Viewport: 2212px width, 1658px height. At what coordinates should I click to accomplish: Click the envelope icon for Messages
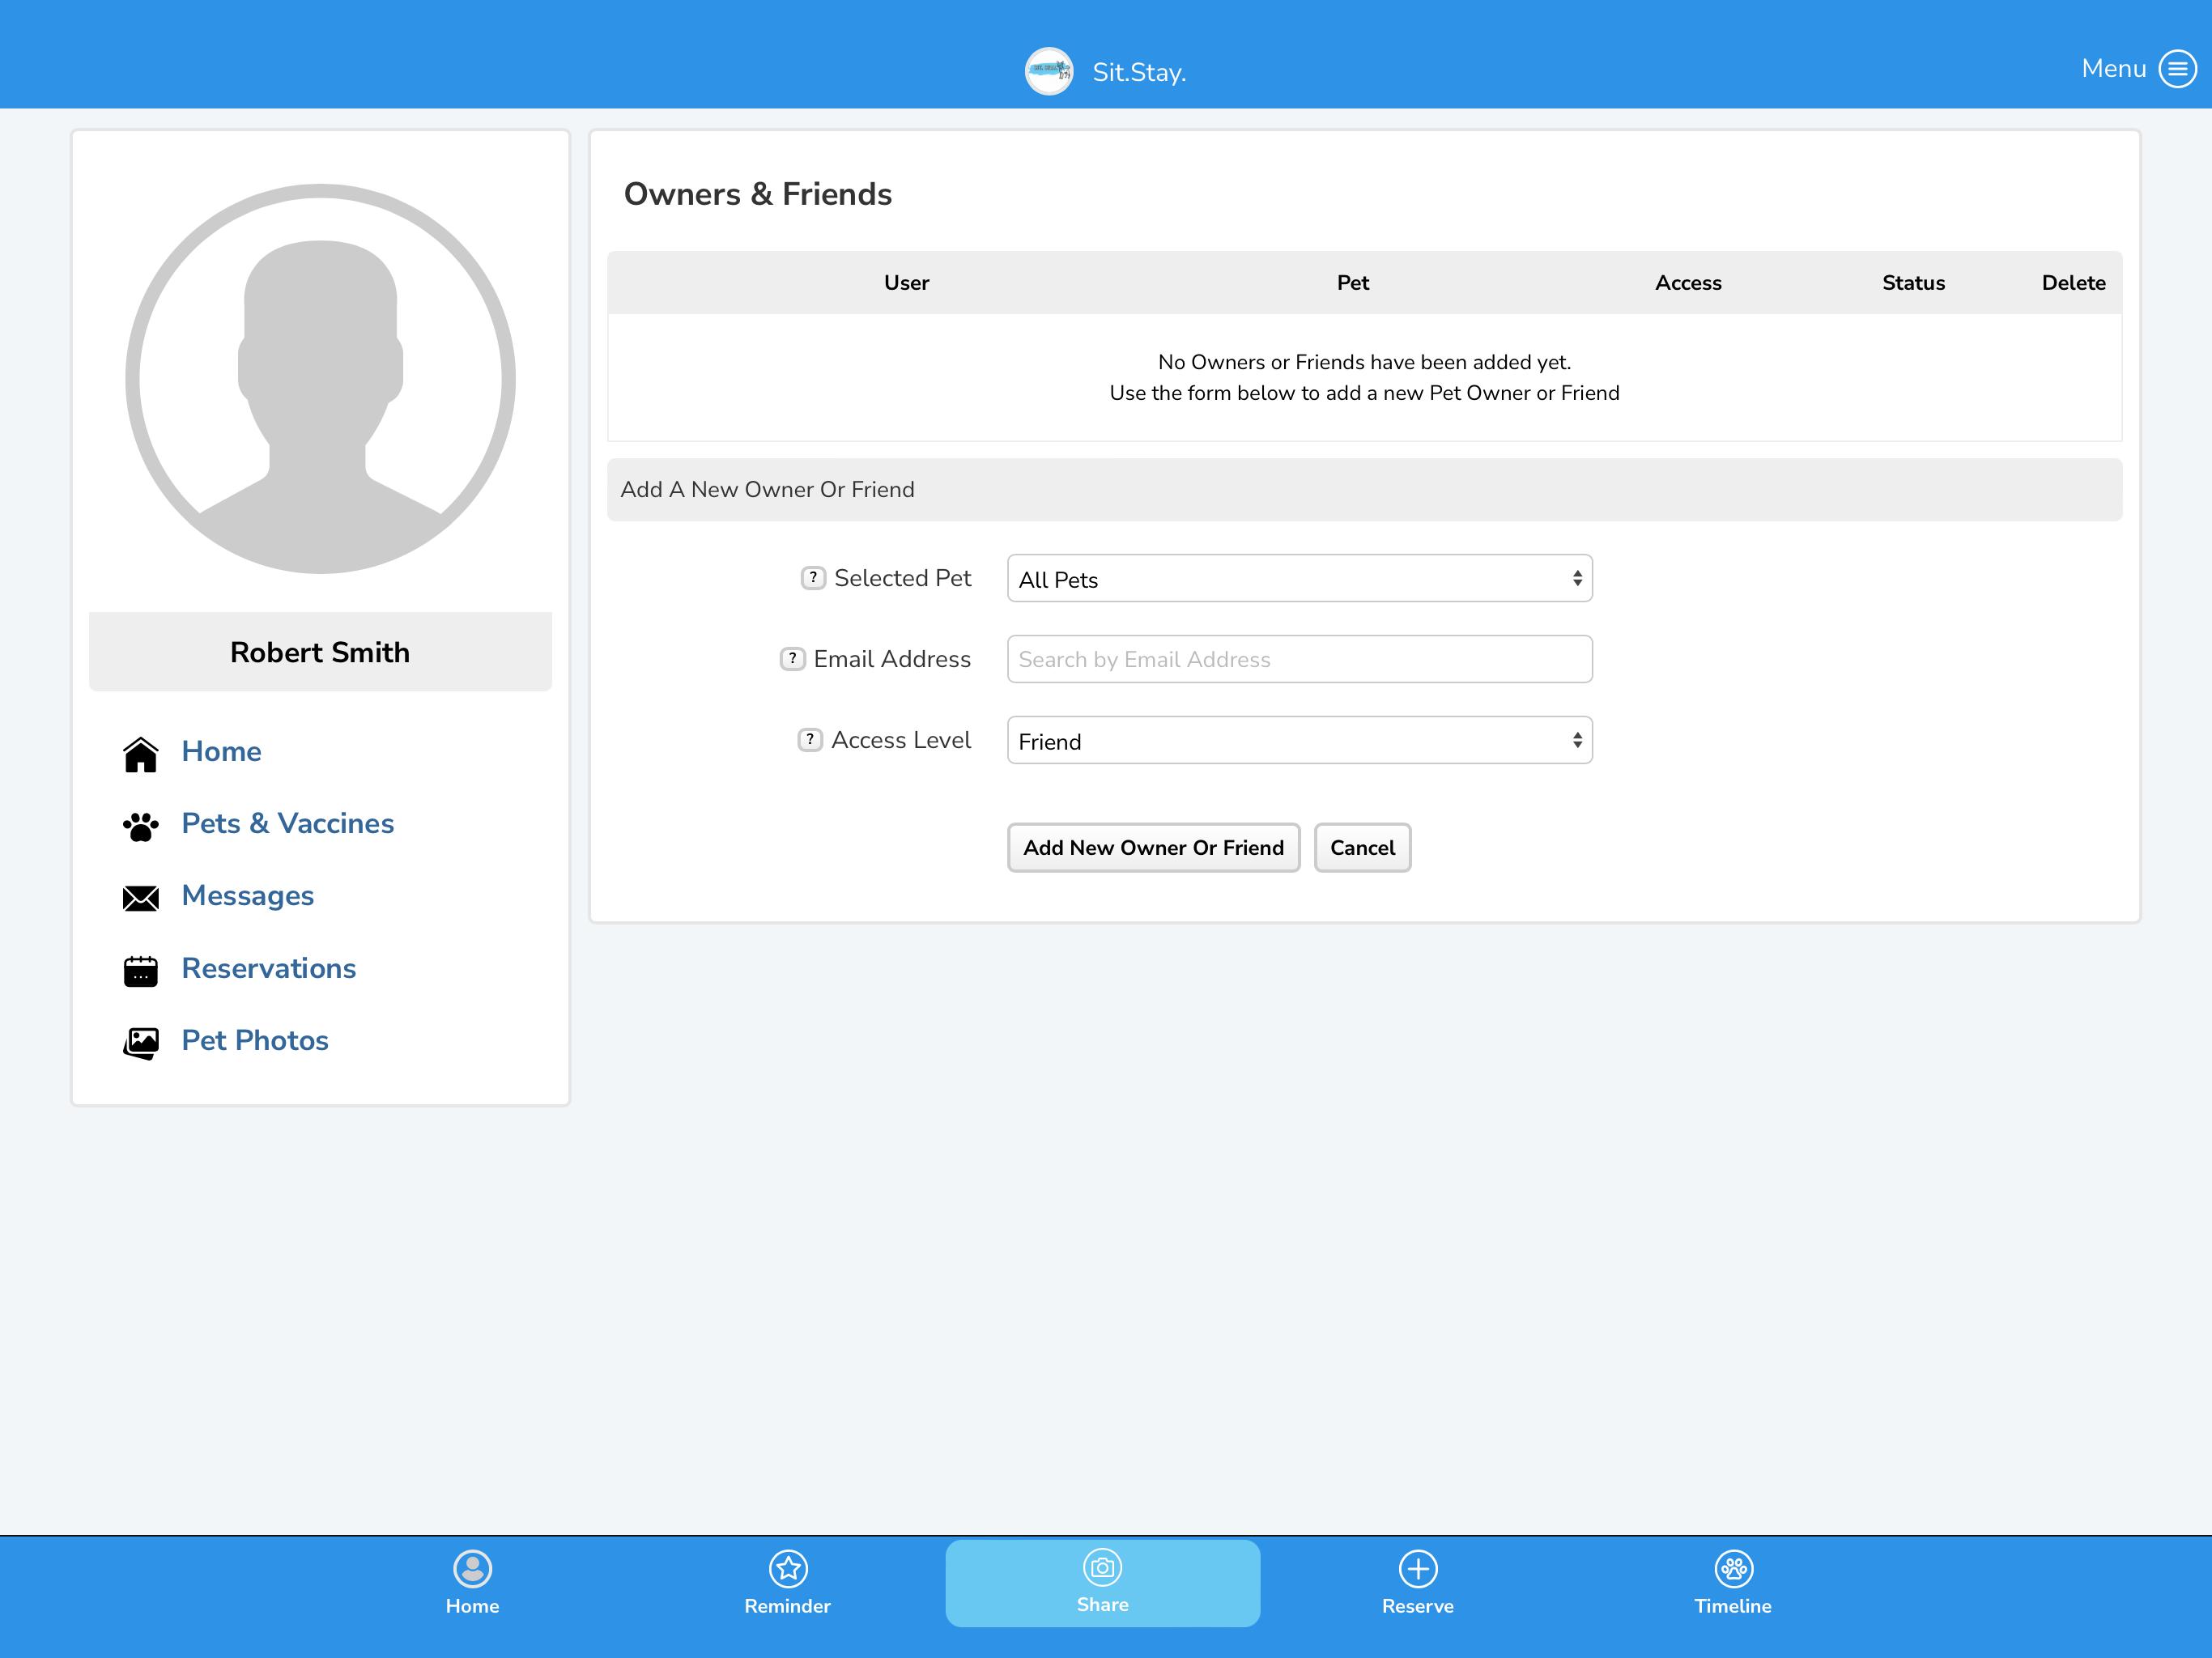tap(141, 898)
